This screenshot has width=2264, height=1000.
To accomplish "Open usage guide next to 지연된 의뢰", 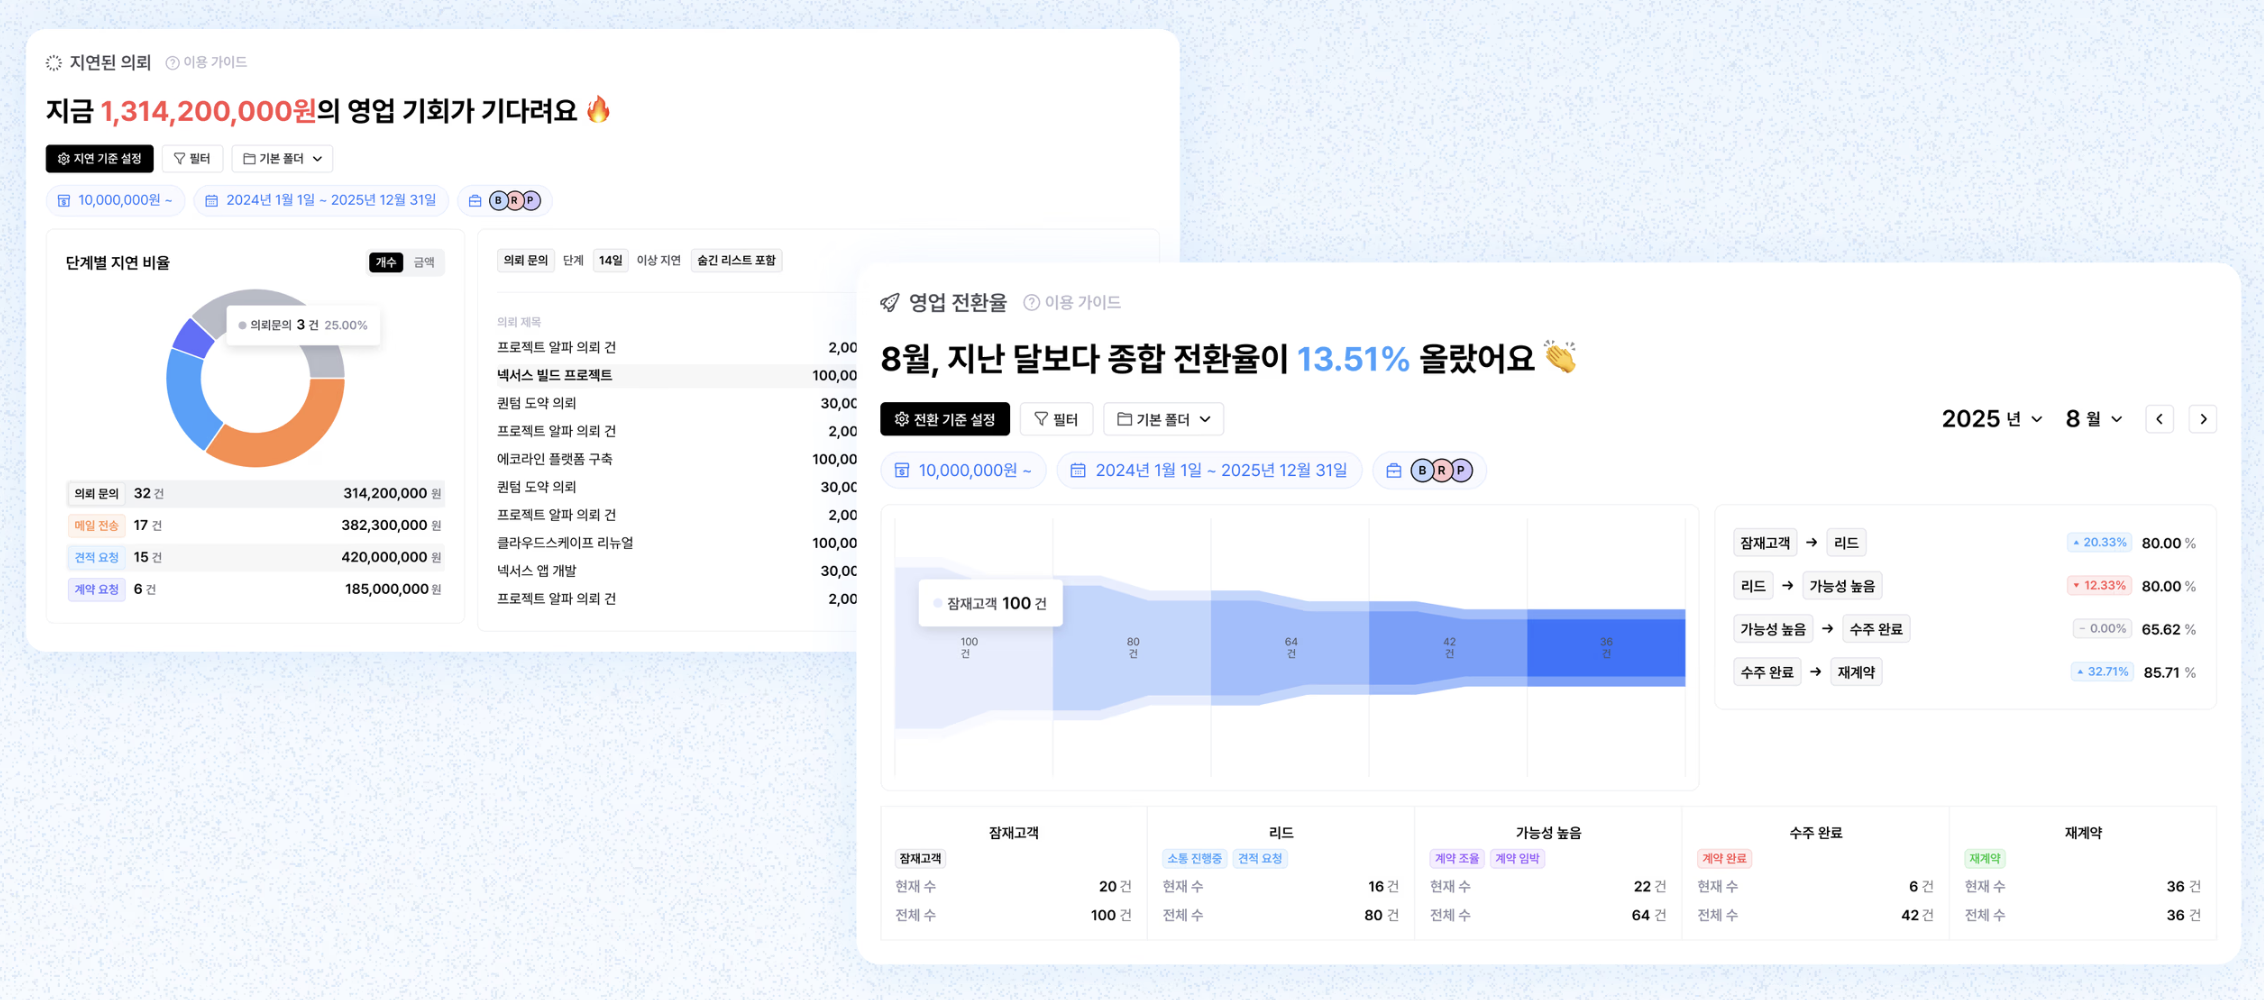I will click(x=206, y=62).
